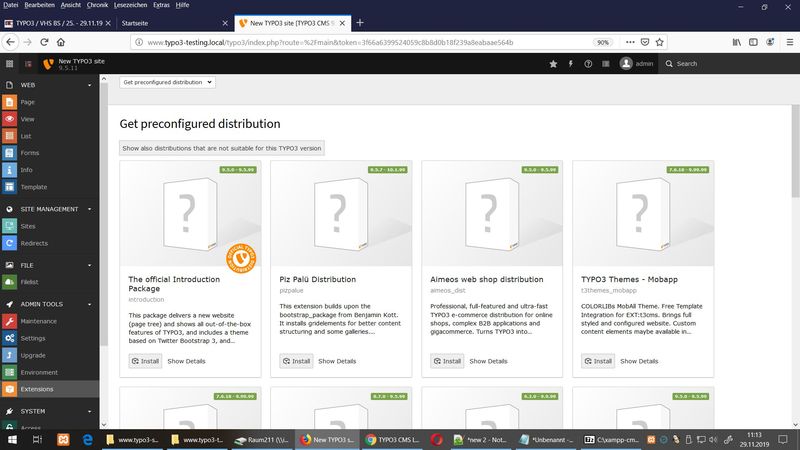Open the Bearbeiten menu
800x450 pixels.
[x=39, y=5]
